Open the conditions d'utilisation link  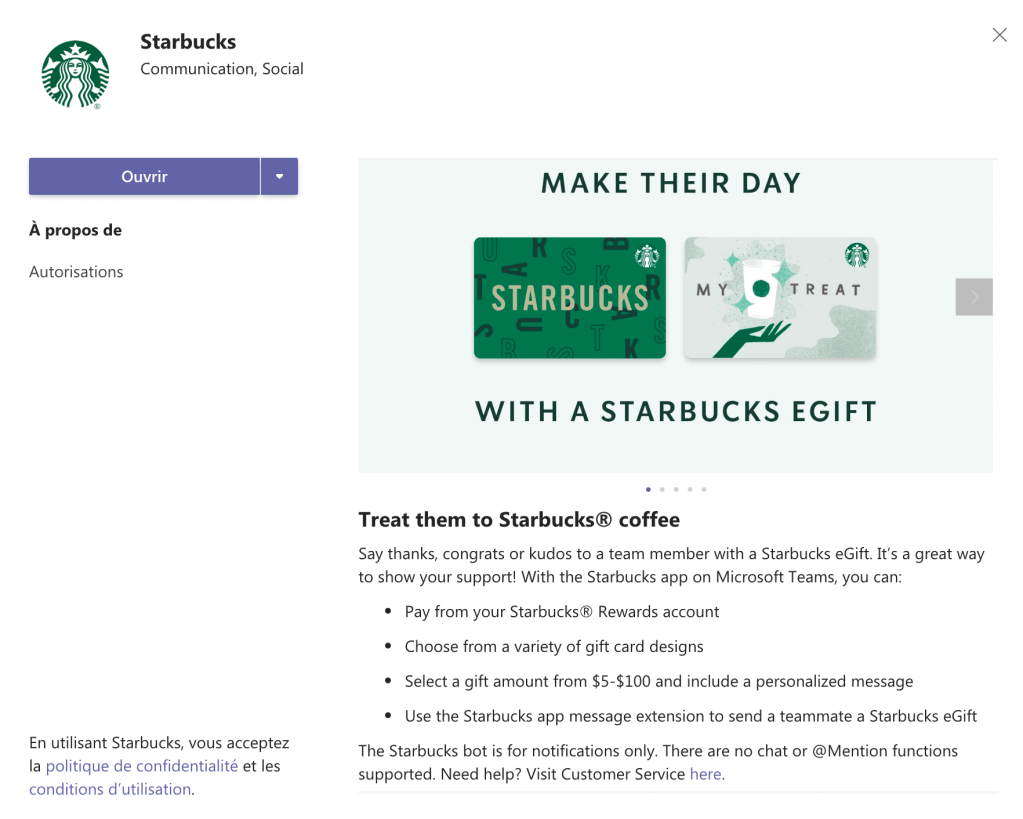click(x=109, y=789)
